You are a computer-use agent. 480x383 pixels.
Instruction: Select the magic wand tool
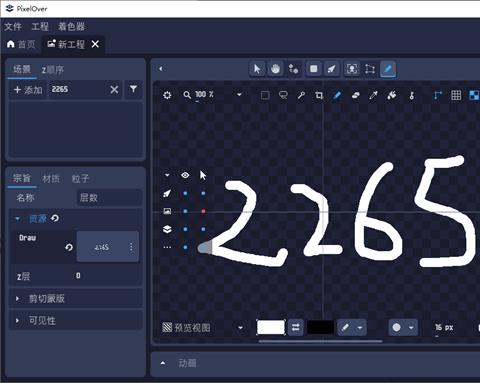pyautogui.click(x=301, y=96)
